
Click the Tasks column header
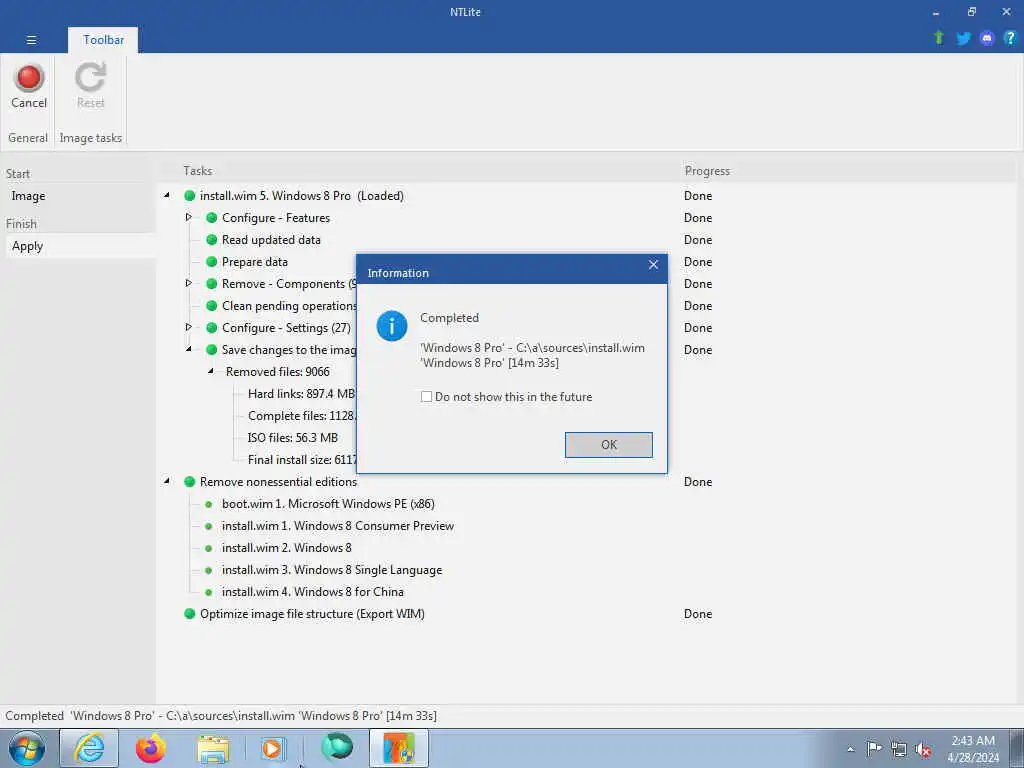pyautogui.click(x=197, y=171)
